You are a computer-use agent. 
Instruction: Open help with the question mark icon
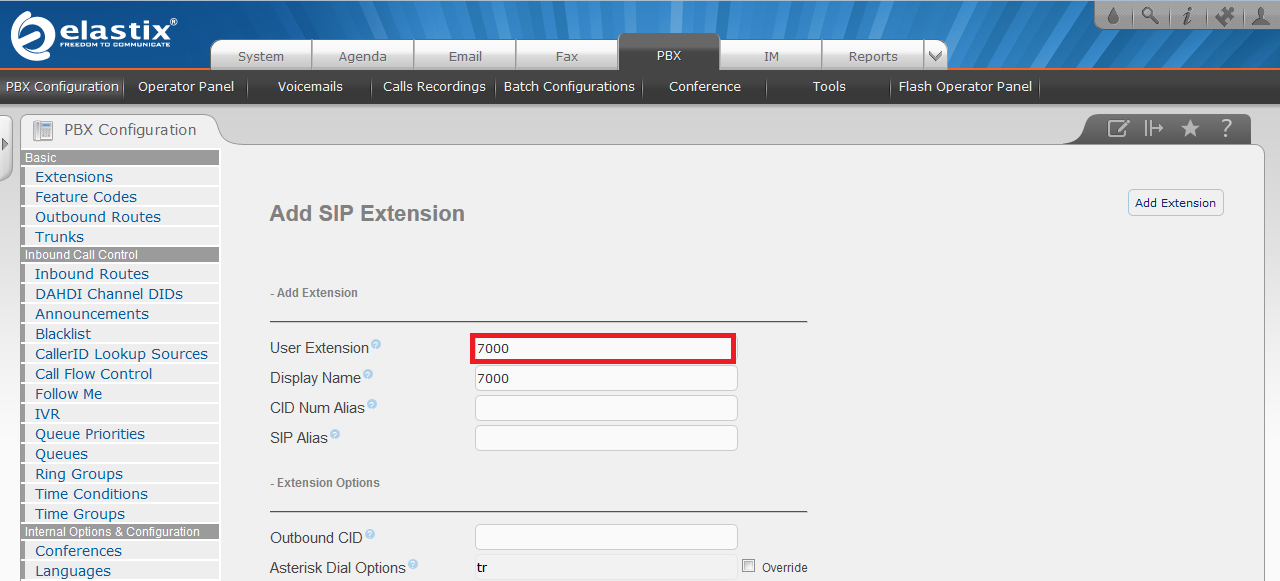coord(1226,128)
